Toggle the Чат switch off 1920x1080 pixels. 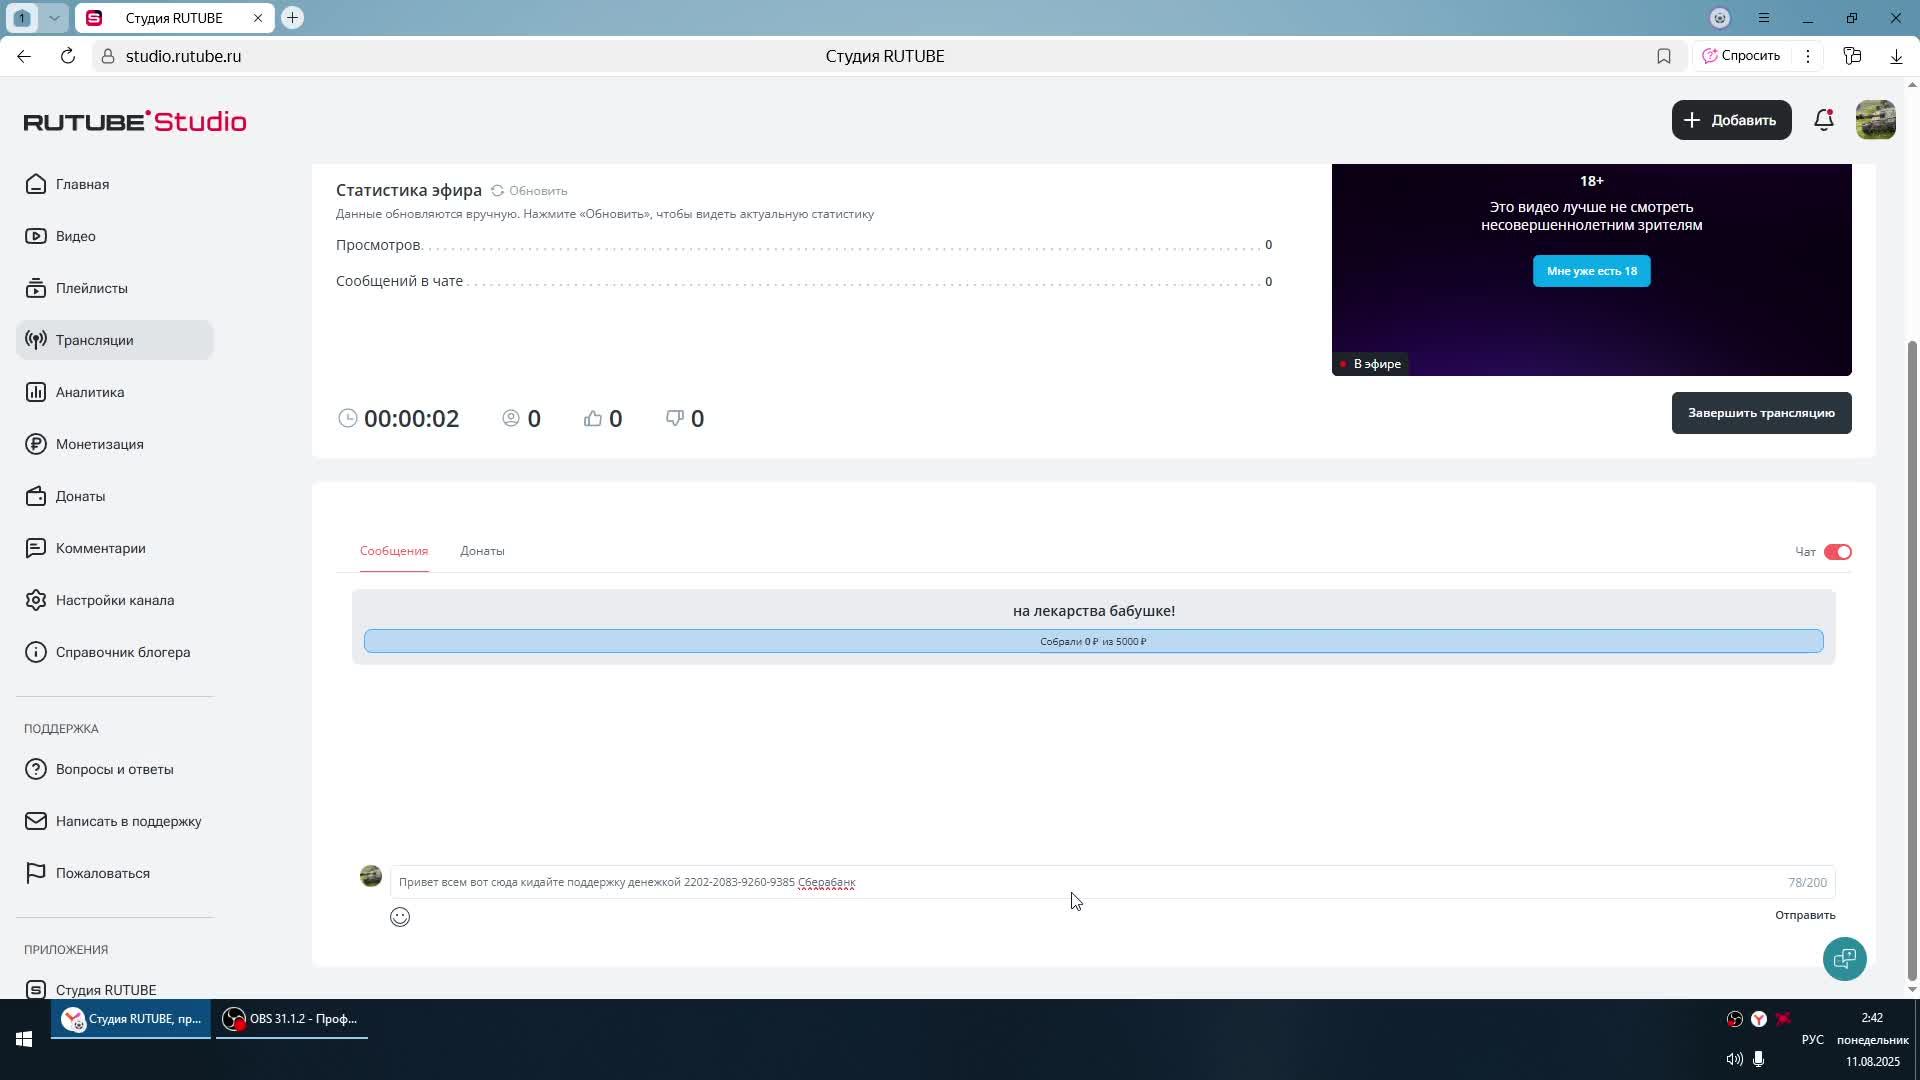tap(1837, 552)
